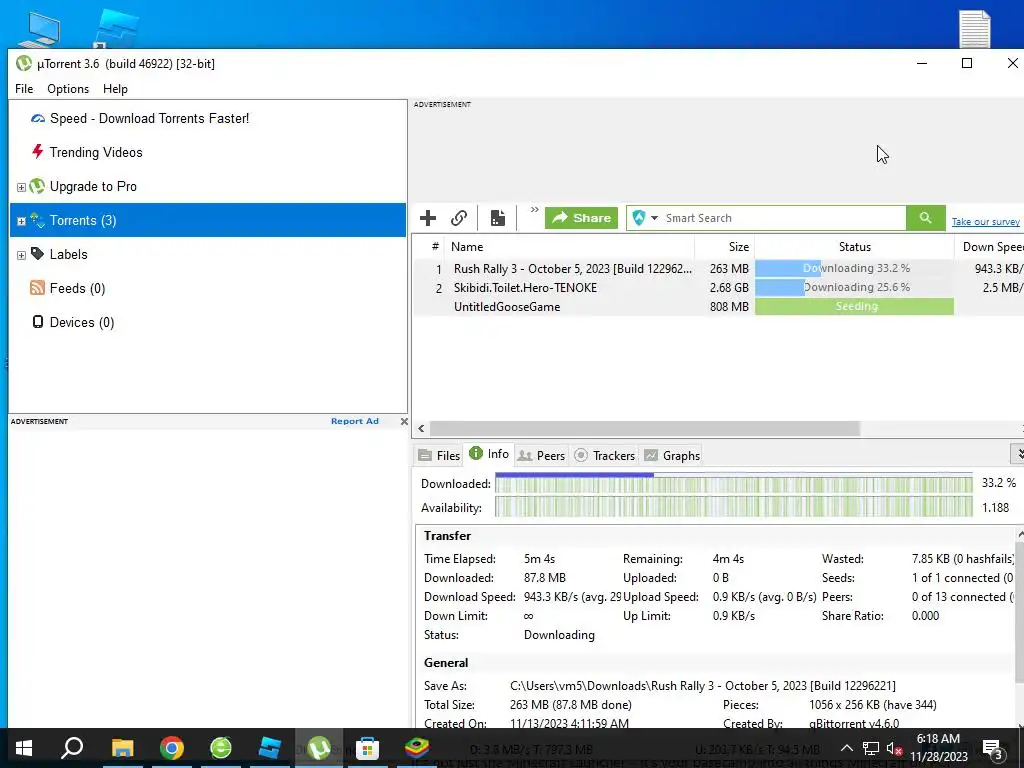The height and width of the screenshot is (768, 1024).
Task: Expand the Torrents (3) tree node
Action: [x=21, y=221]
